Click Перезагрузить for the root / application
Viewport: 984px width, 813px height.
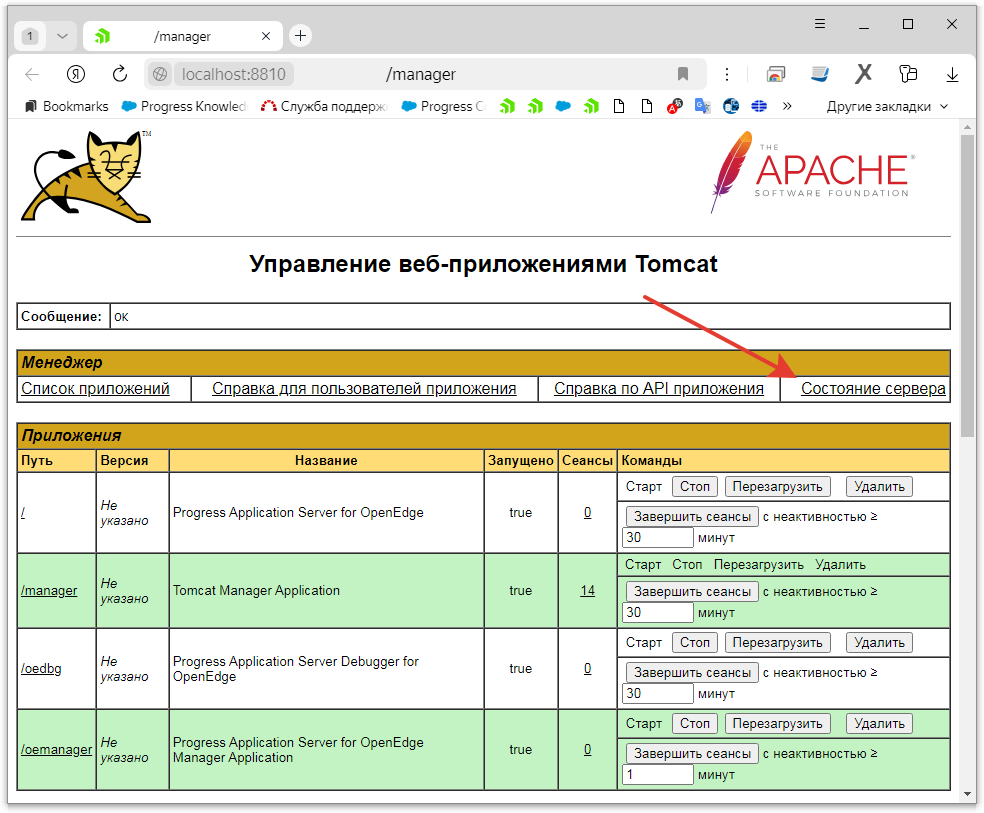point(778,486)
